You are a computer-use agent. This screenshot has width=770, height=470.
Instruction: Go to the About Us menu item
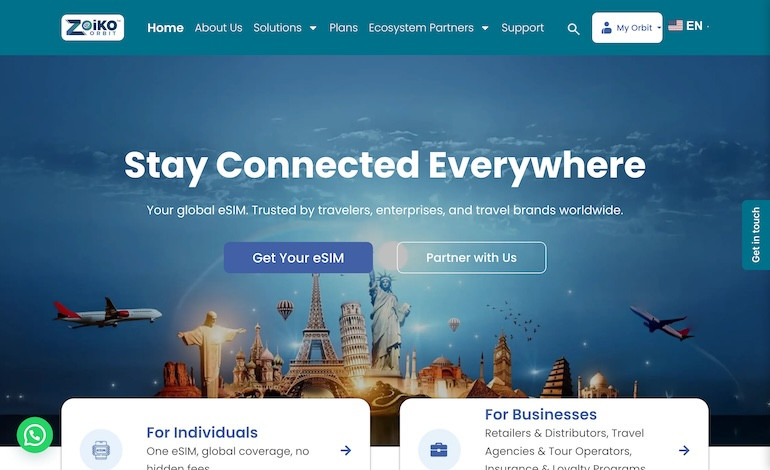tap(219, 28)
